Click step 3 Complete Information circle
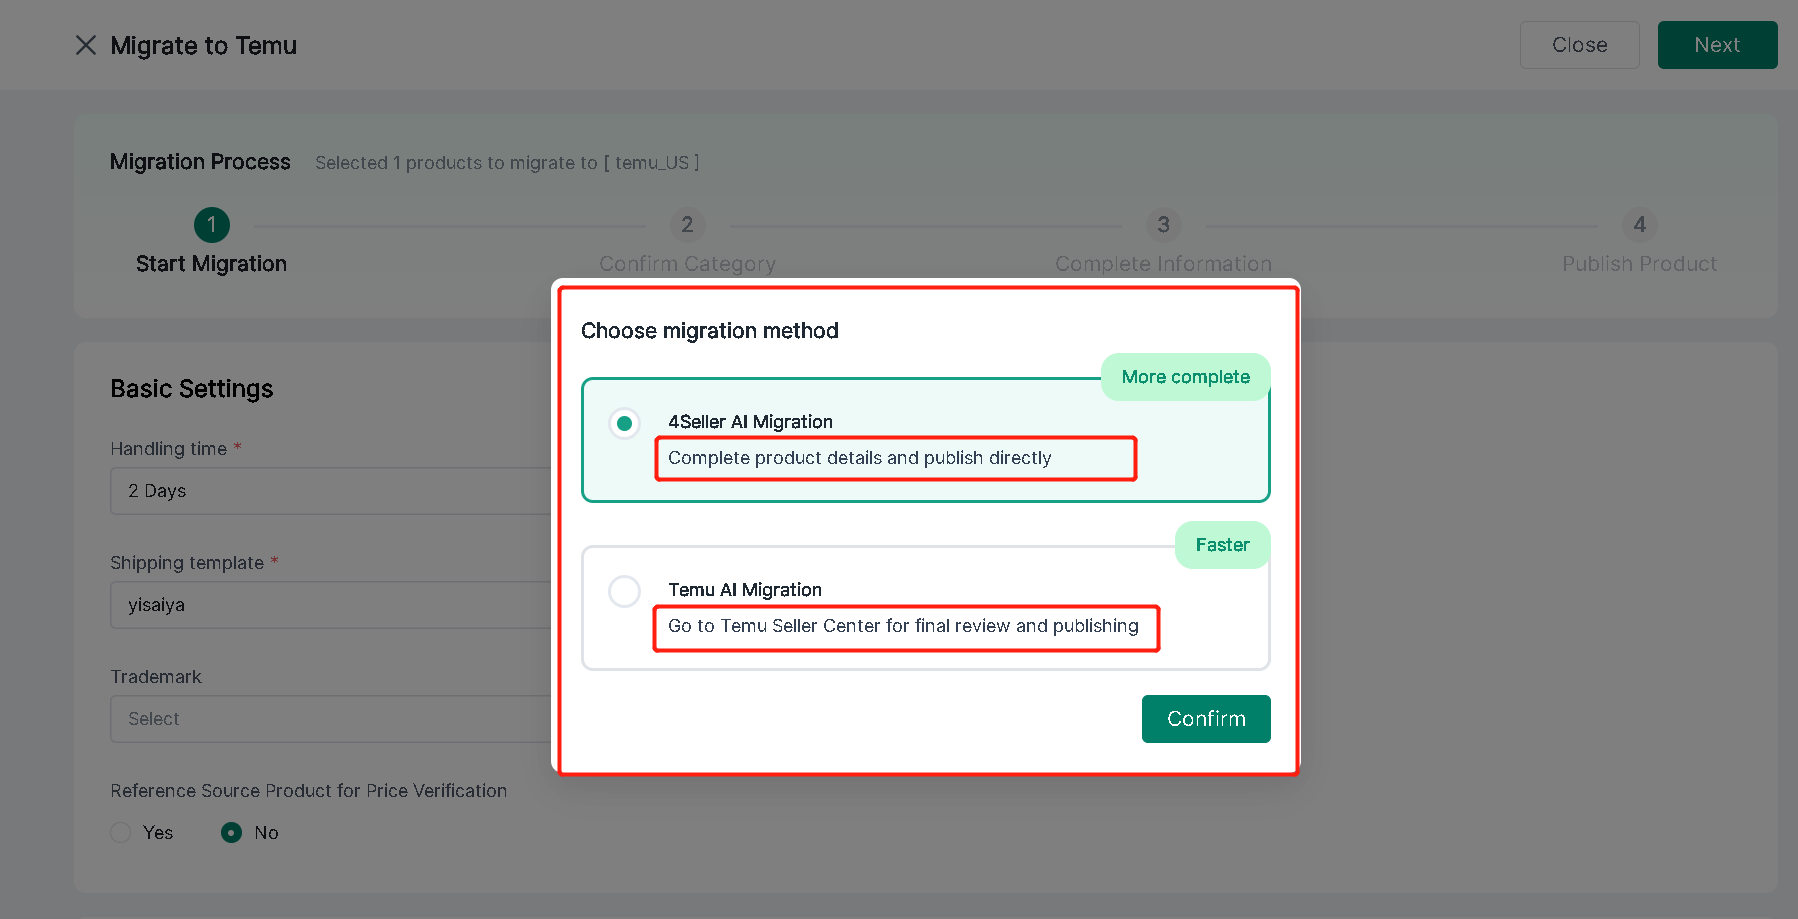 (1163, 225)
